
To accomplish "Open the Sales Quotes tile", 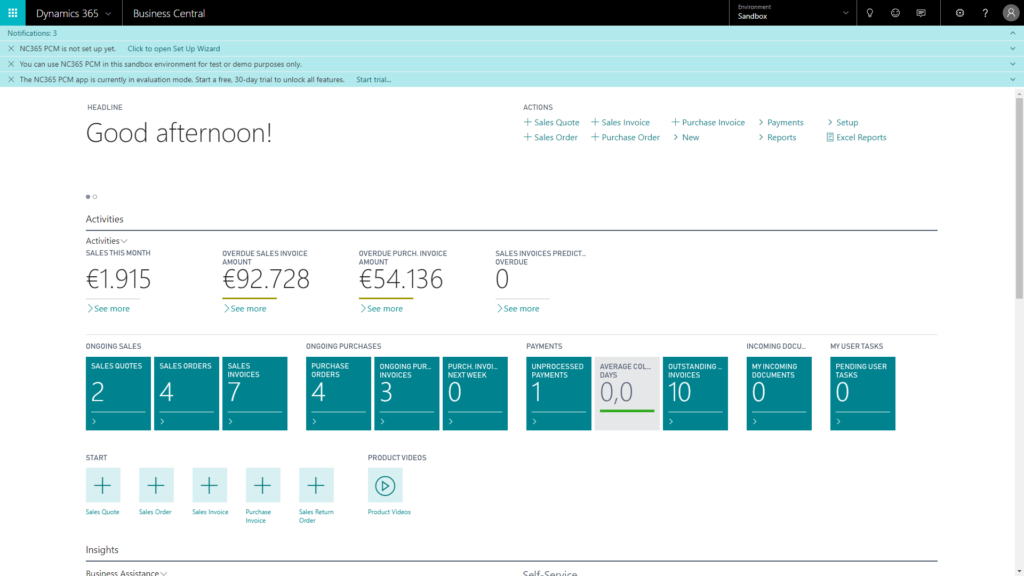I will pyautogui.click(x=118, y=393).
